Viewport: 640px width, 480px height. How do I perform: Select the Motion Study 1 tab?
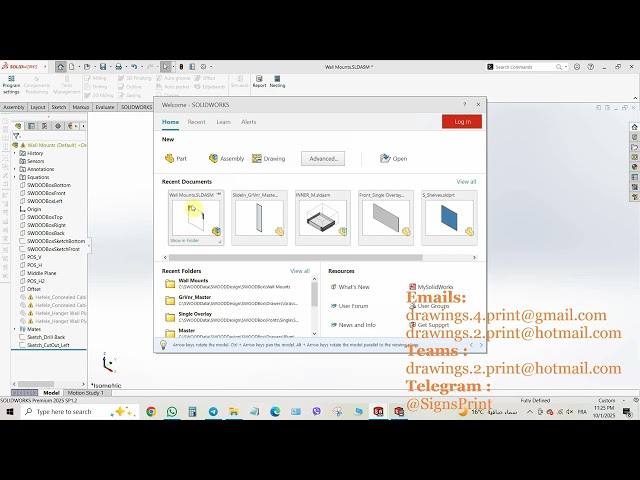[x=85, y=393]
